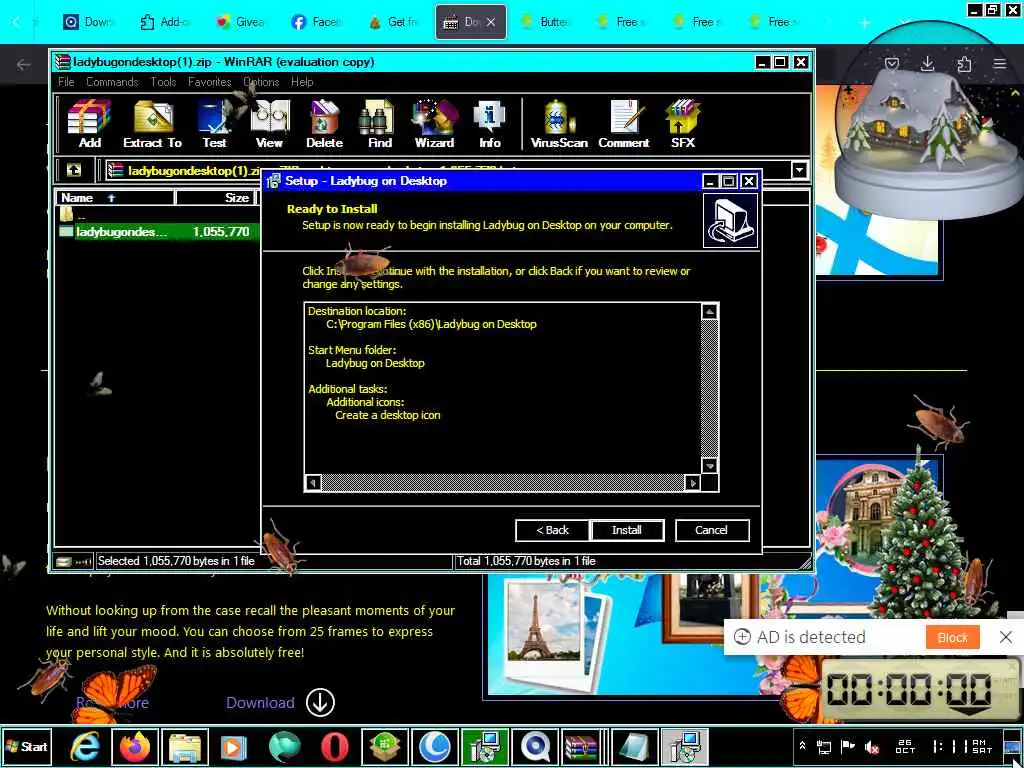The height and width of the screenshot is (768, 1024).
Task: Click the Test archive icon in WinRAR
Action: coord(214,124)
